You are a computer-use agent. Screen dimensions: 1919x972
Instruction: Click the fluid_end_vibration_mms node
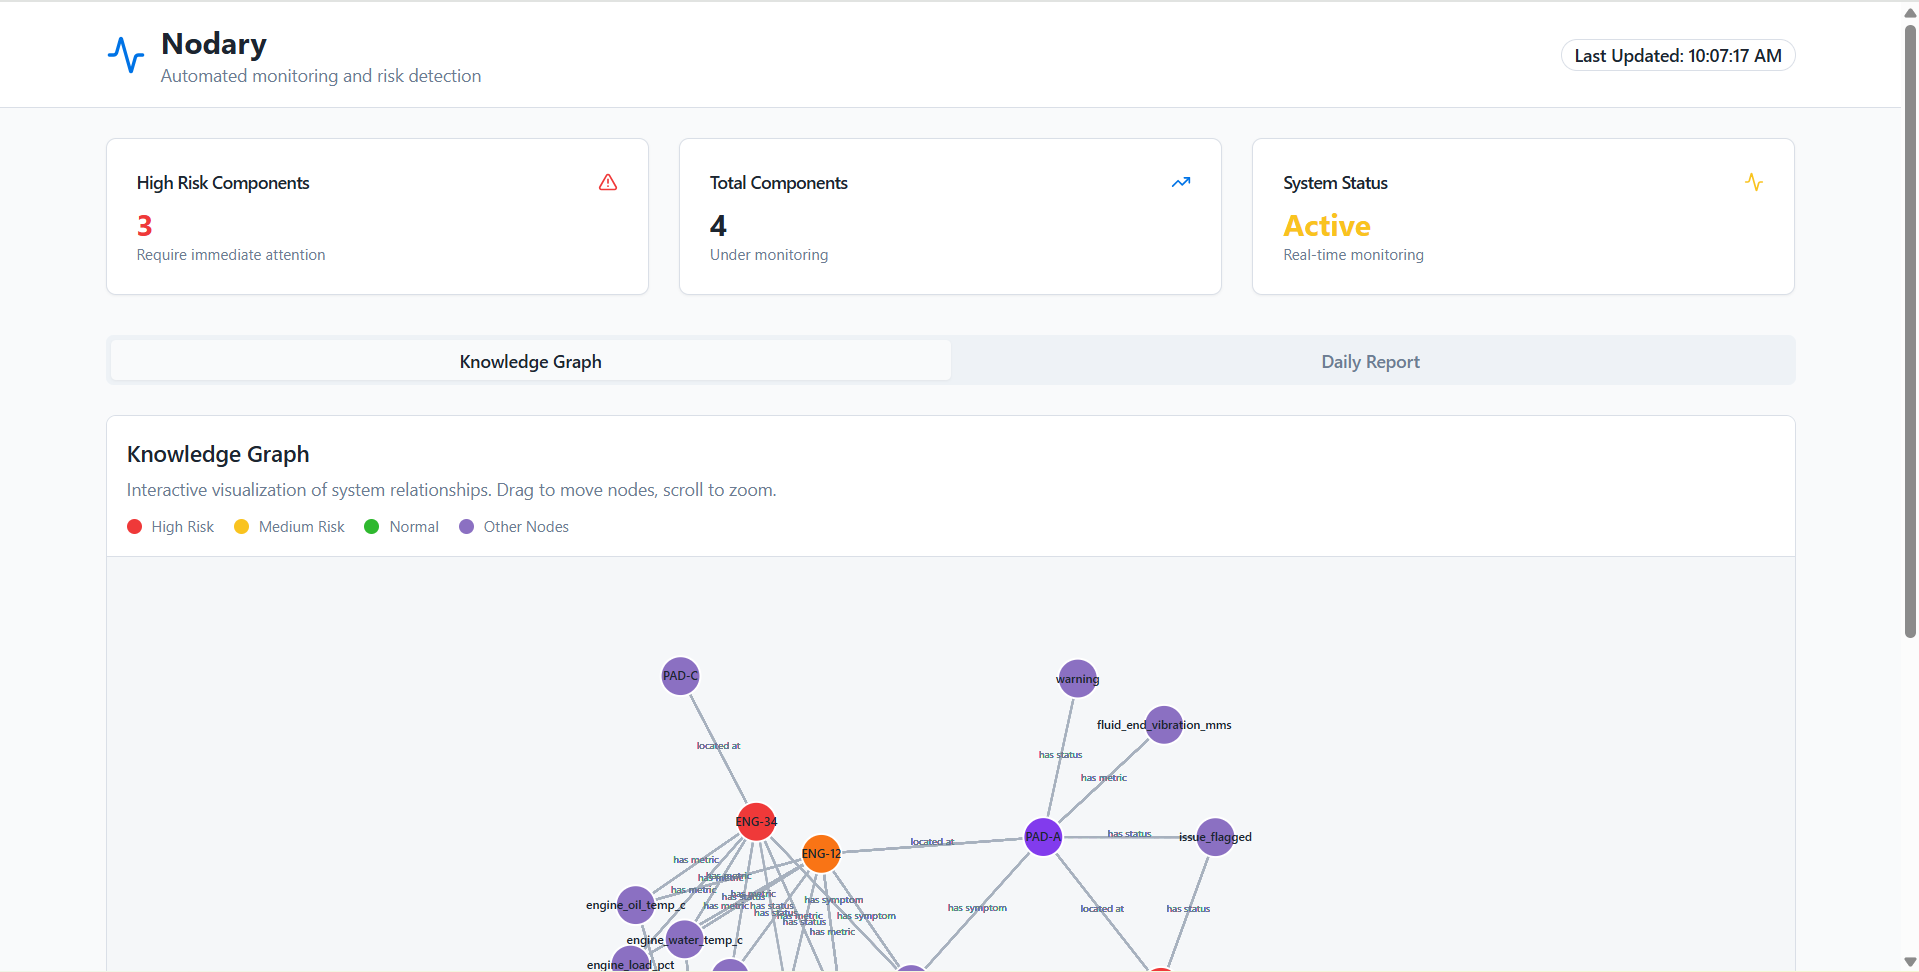click(x=1164, y=725)
